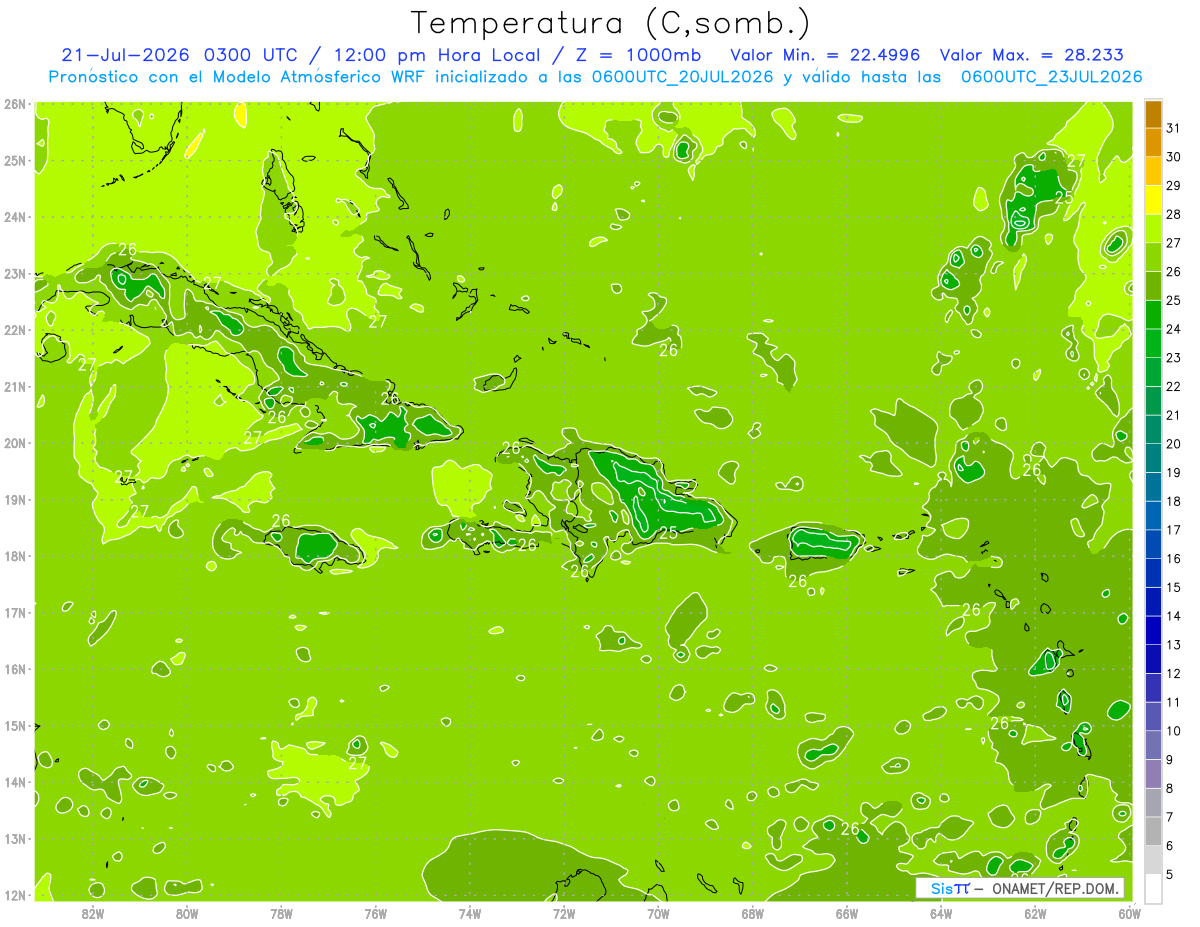This screenshot has height=927, width=1200.
Task: Click the longitude axis label 80W
Action: [x=187, y=913]
